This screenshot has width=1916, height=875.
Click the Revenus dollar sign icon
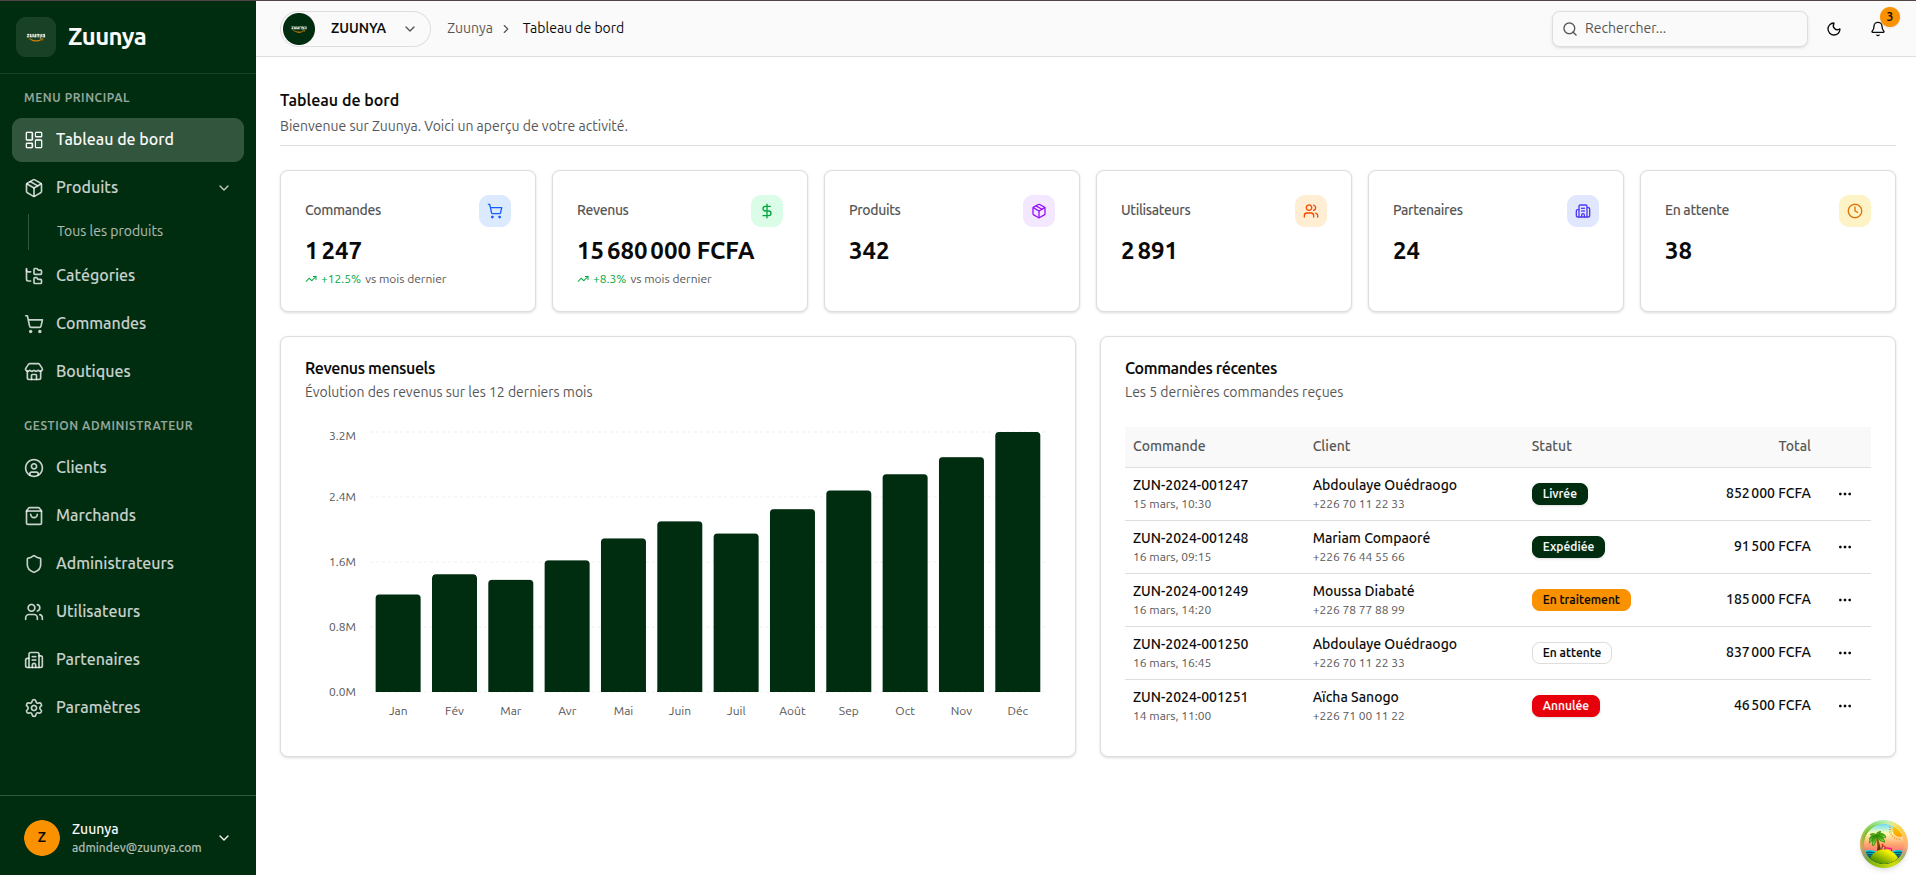click(x=766, y=211)
